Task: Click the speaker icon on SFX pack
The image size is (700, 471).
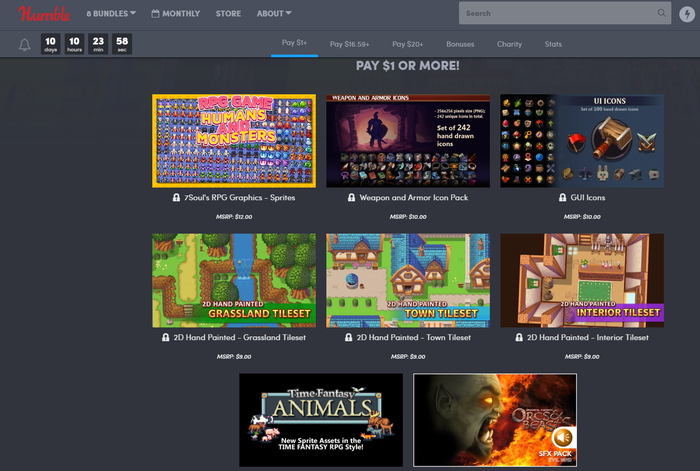Action: 562,437
